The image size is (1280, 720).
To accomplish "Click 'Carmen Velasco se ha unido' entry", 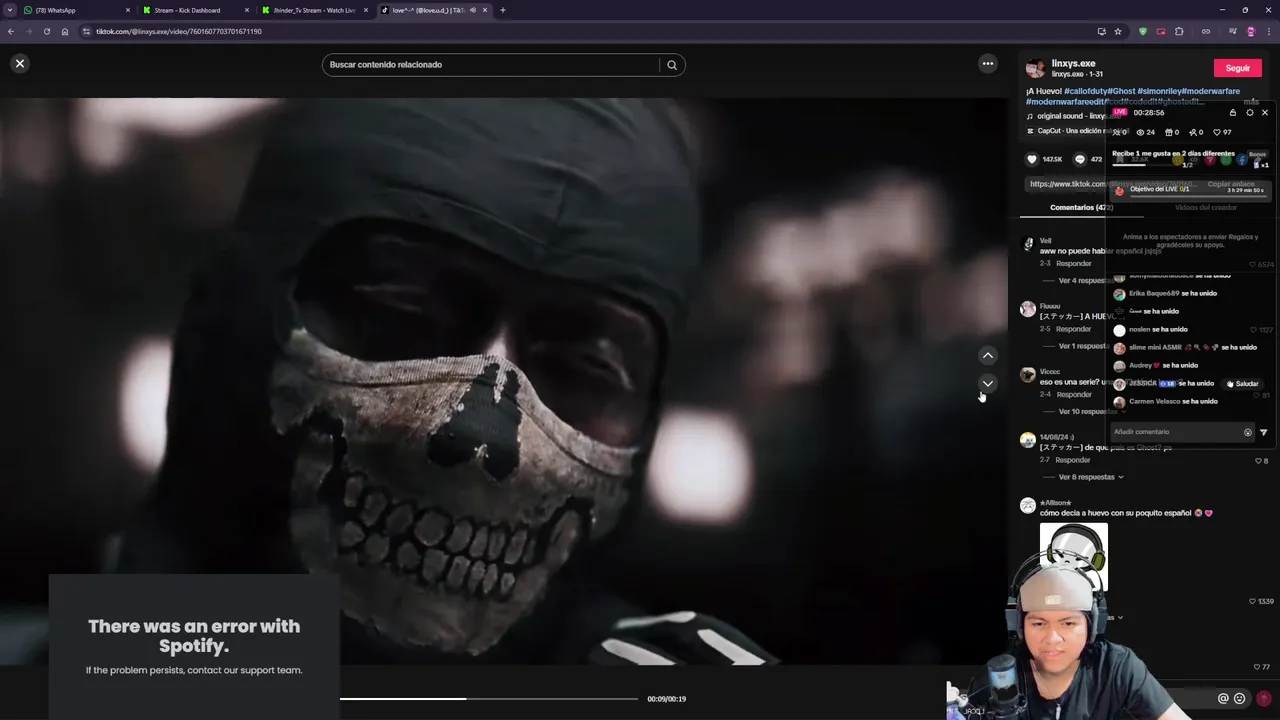I will point(1166,402).
